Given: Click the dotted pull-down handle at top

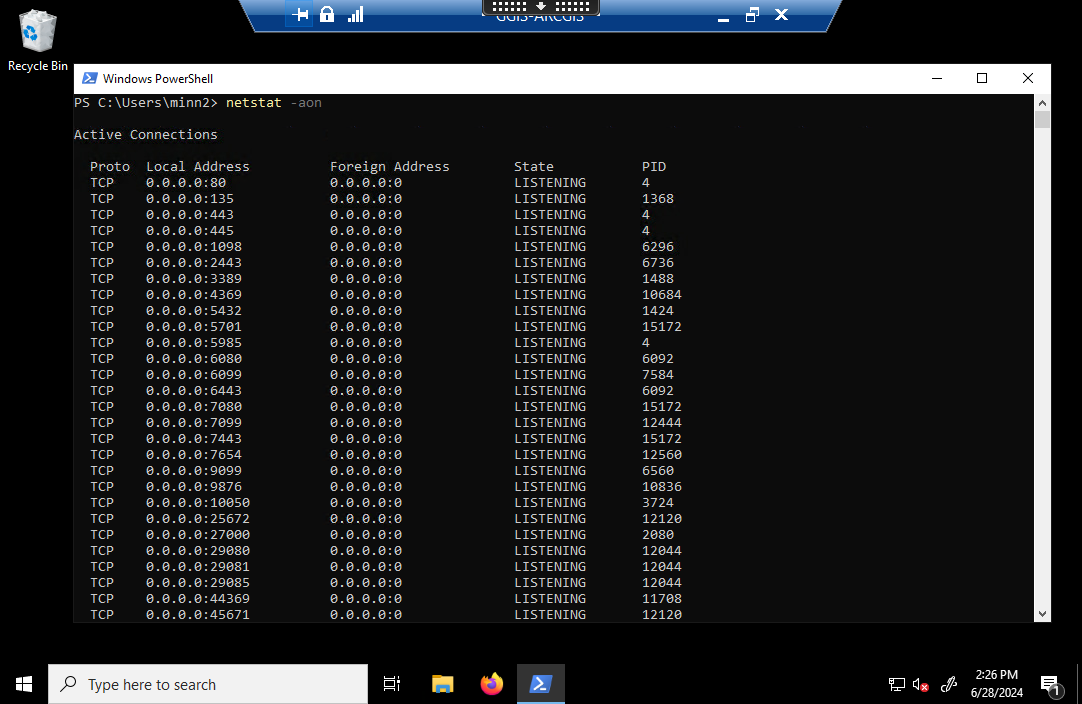Looking at the screenshot, I should coord(540,6).
